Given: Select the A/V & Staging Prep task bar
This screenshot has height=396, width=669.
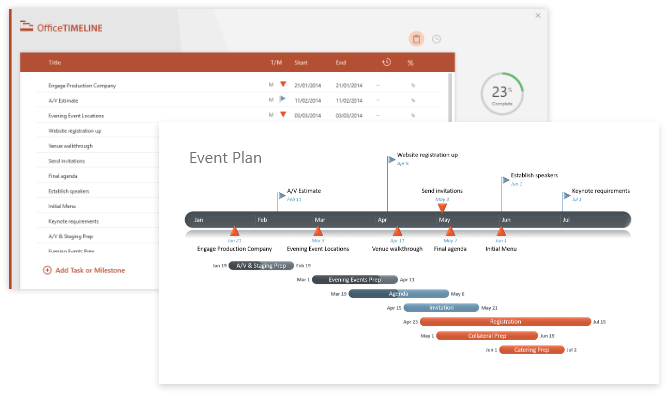Looking at the screenshot, I should point(261,265).
